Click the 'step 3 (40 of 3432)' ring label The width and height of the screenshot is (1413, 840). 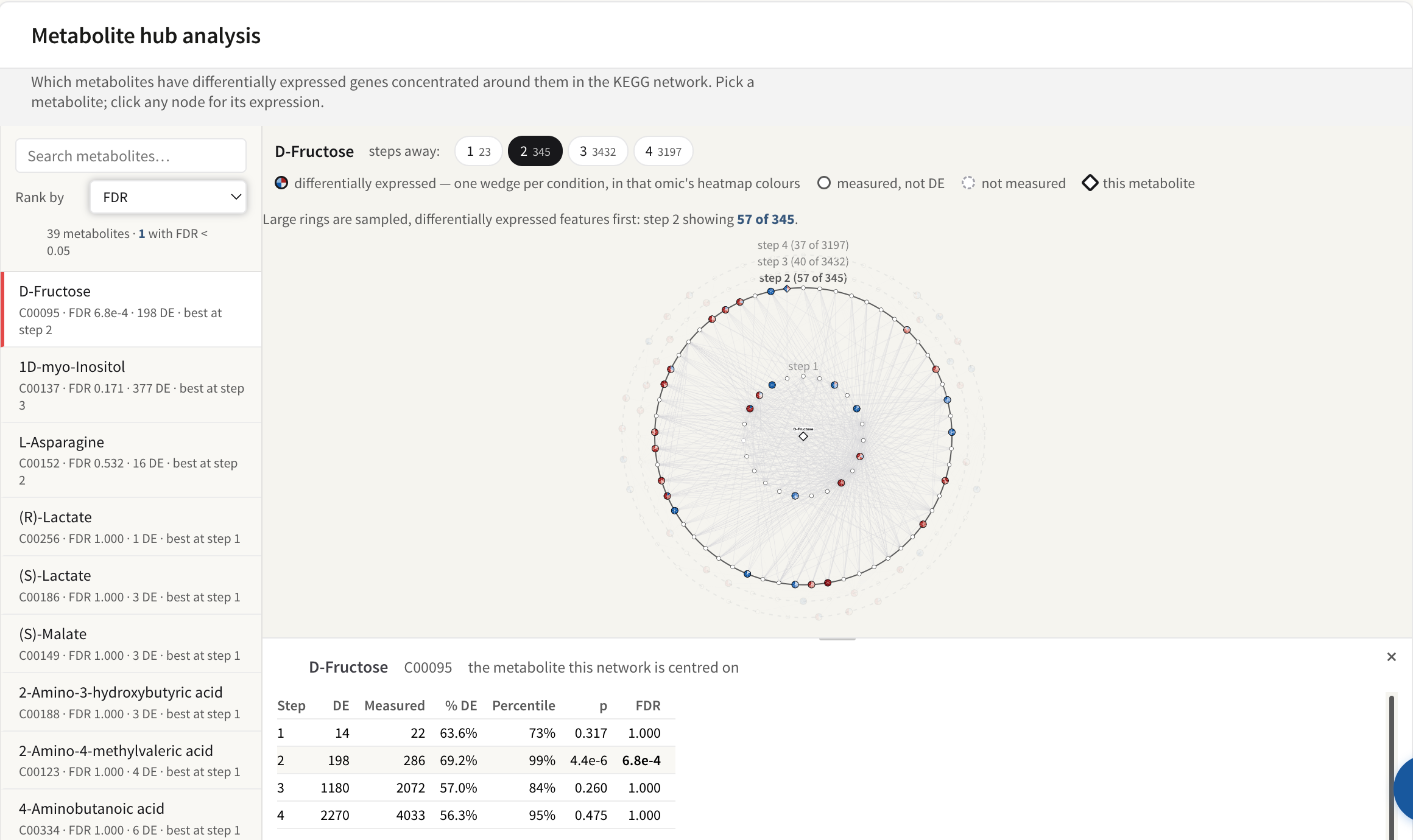click(803, 262)
